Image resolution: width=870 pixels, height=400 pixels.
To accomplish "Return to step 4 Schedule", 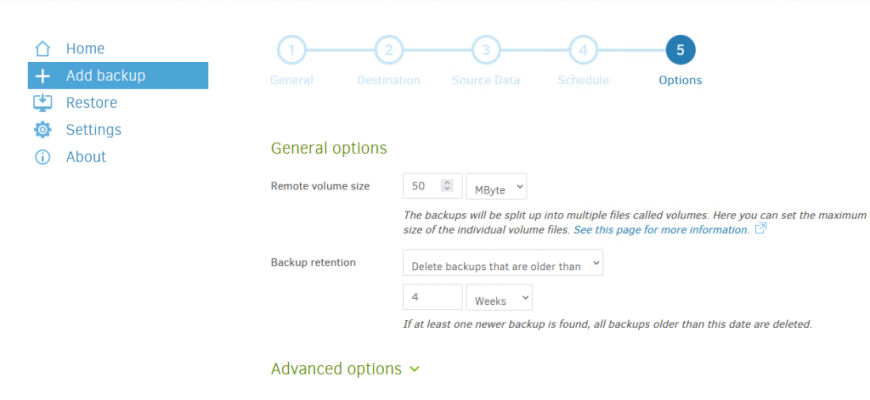I will (583, 49).
